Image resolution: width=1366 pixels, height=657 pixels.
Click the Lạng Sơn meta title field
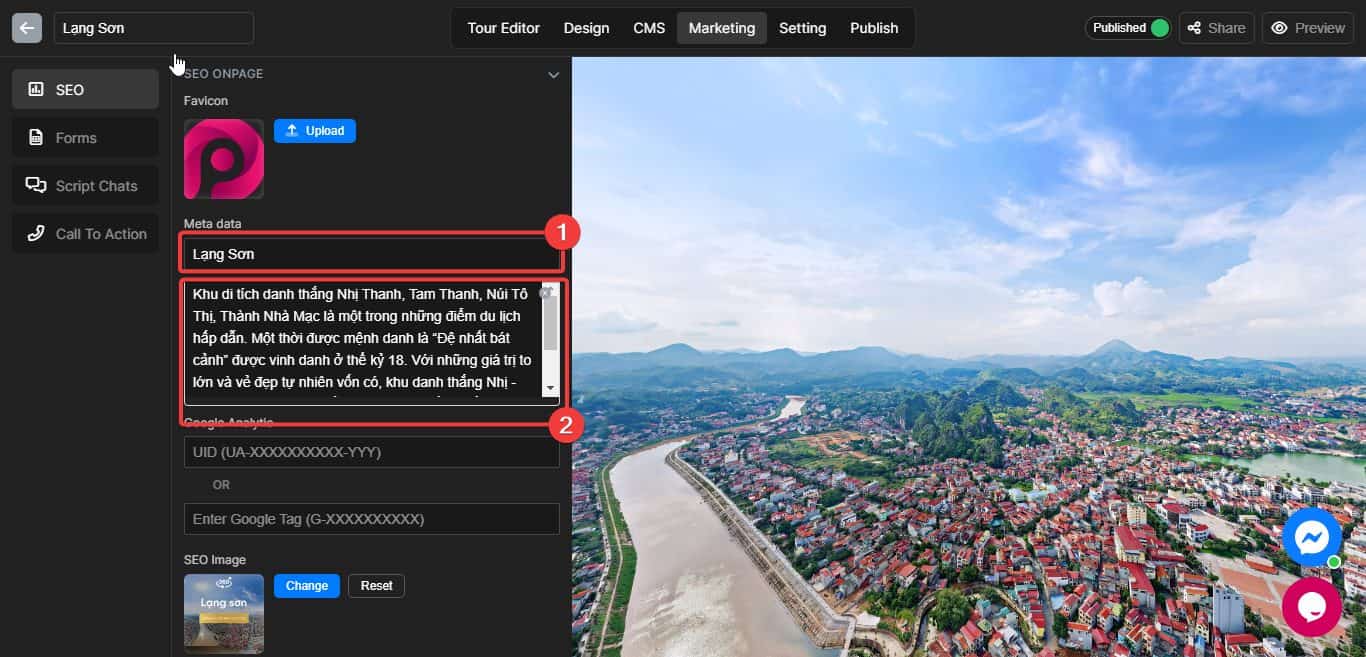pos(371,253)
